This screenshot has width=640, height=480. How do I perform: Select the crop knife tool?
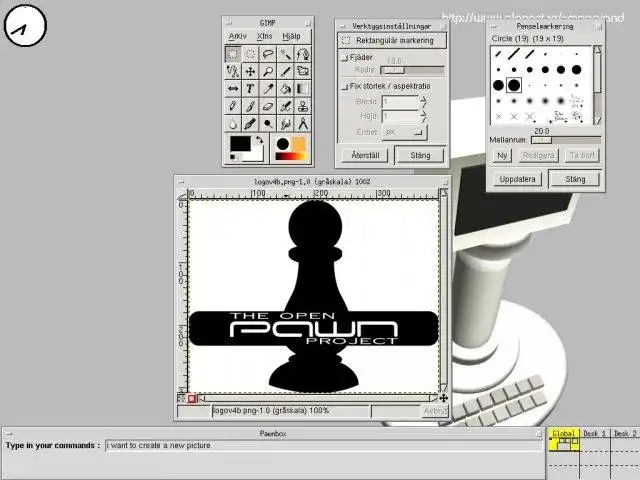(285, 71)
